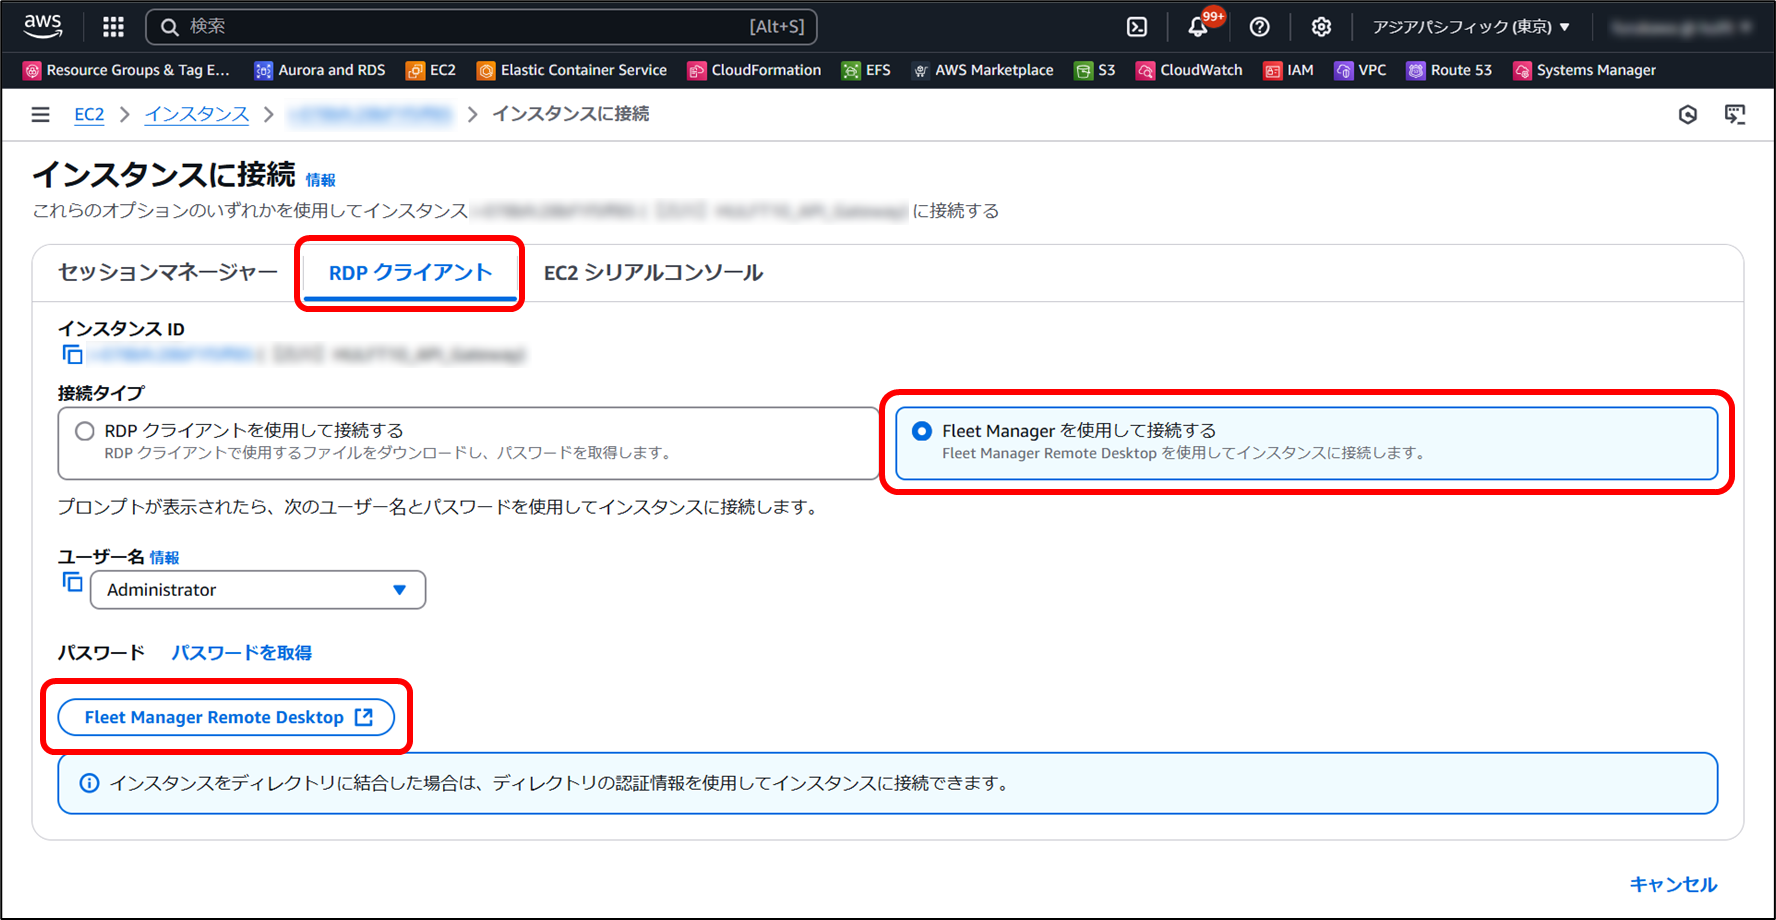The width and height of the screenshot is (1776, 920).
Task: Open the settings gear in the header
Action: click(1321, 27)
